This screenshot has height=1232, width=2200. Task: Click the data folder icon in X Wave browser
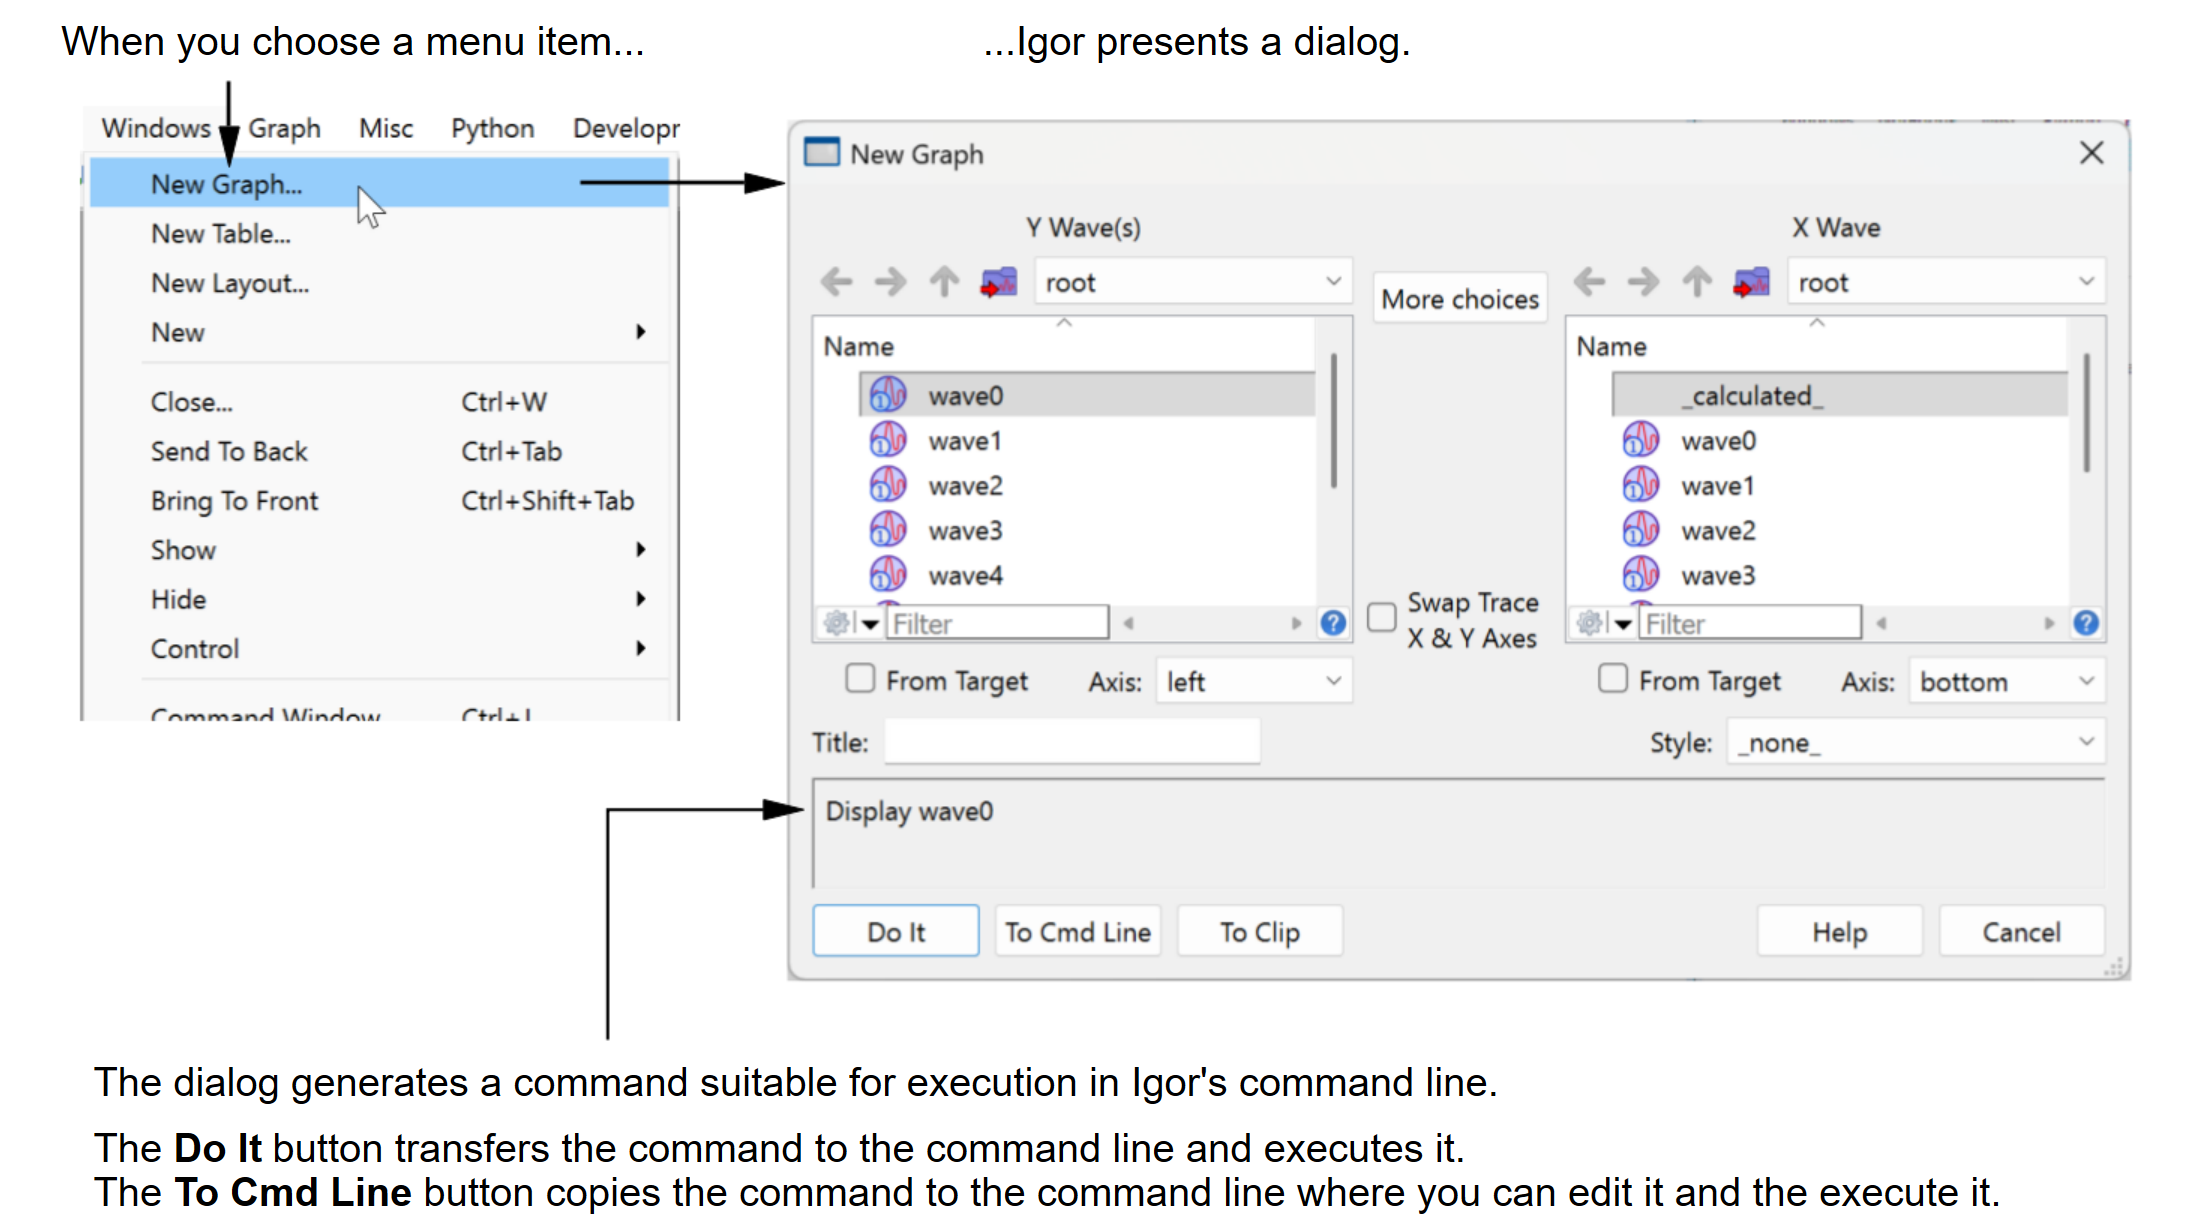point(1751,283)
